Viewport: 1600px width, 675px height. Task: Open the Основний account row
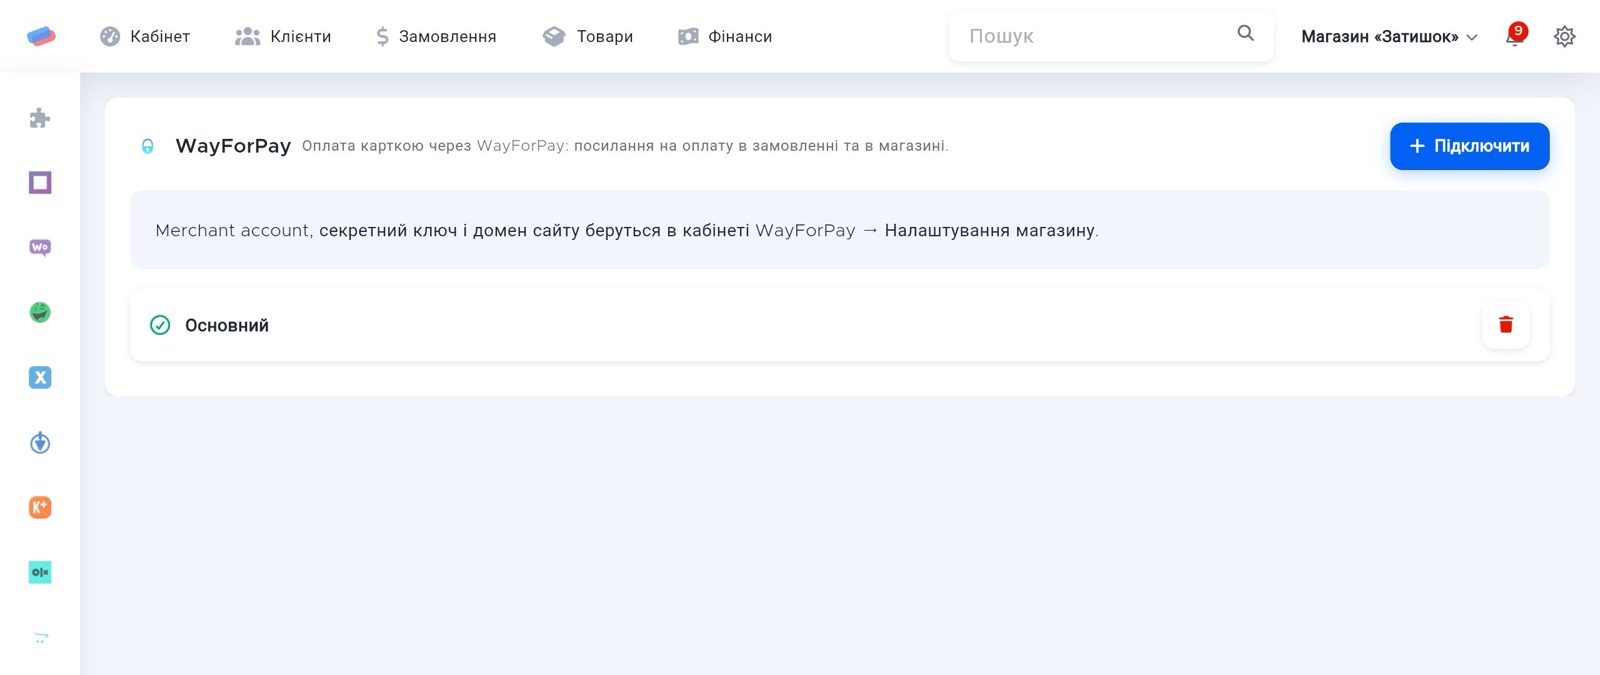(840, 325)
